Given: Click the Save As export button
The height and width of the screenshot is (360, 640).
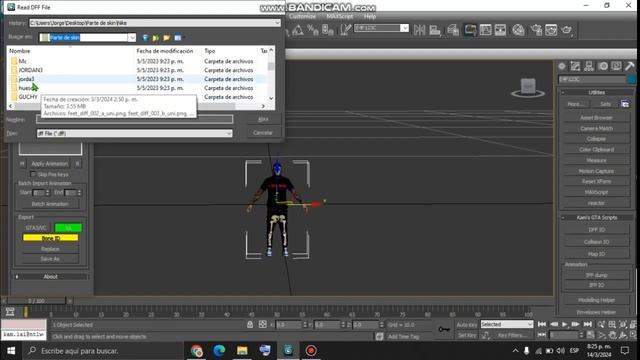Looking at the screenshot, I should point(50,259).
